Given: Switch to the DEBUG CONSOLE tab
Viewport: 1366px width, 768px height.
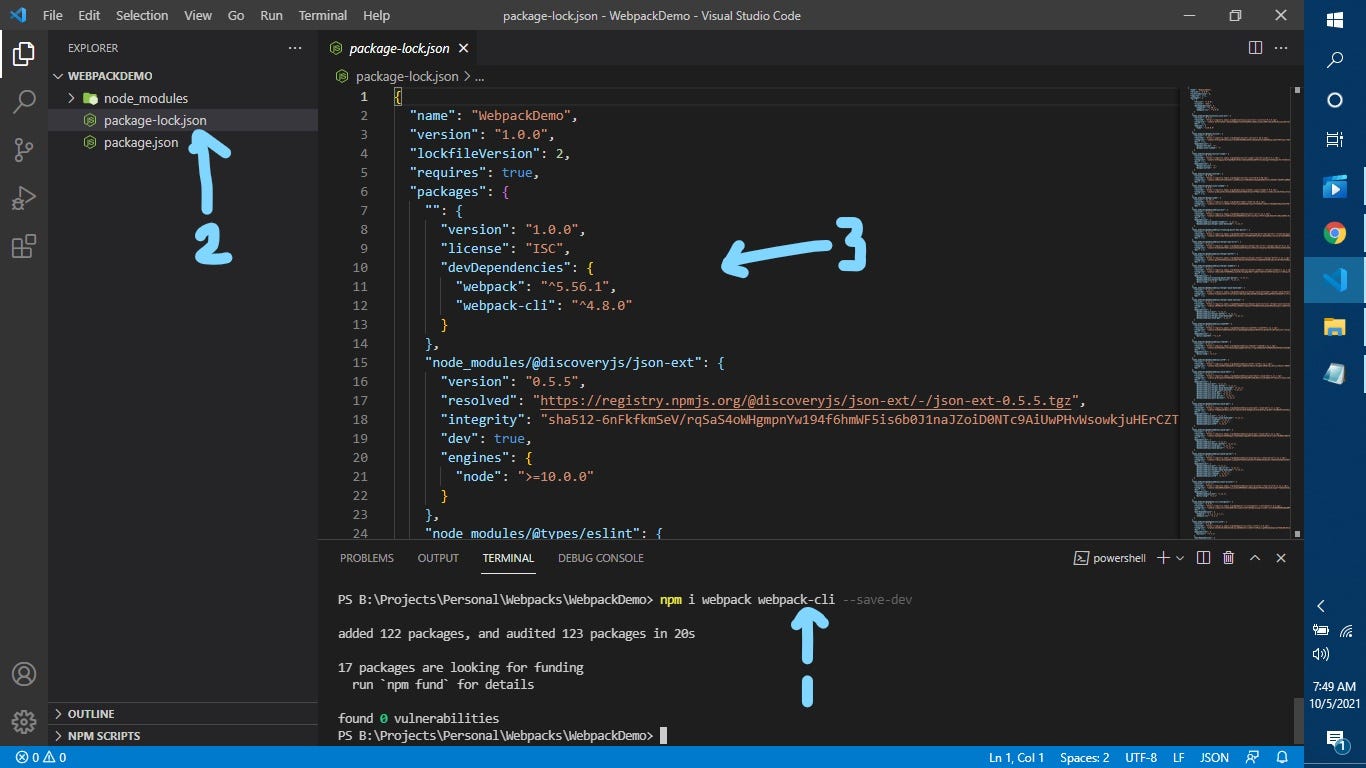Looking at the screenshot, I should 601,558.
